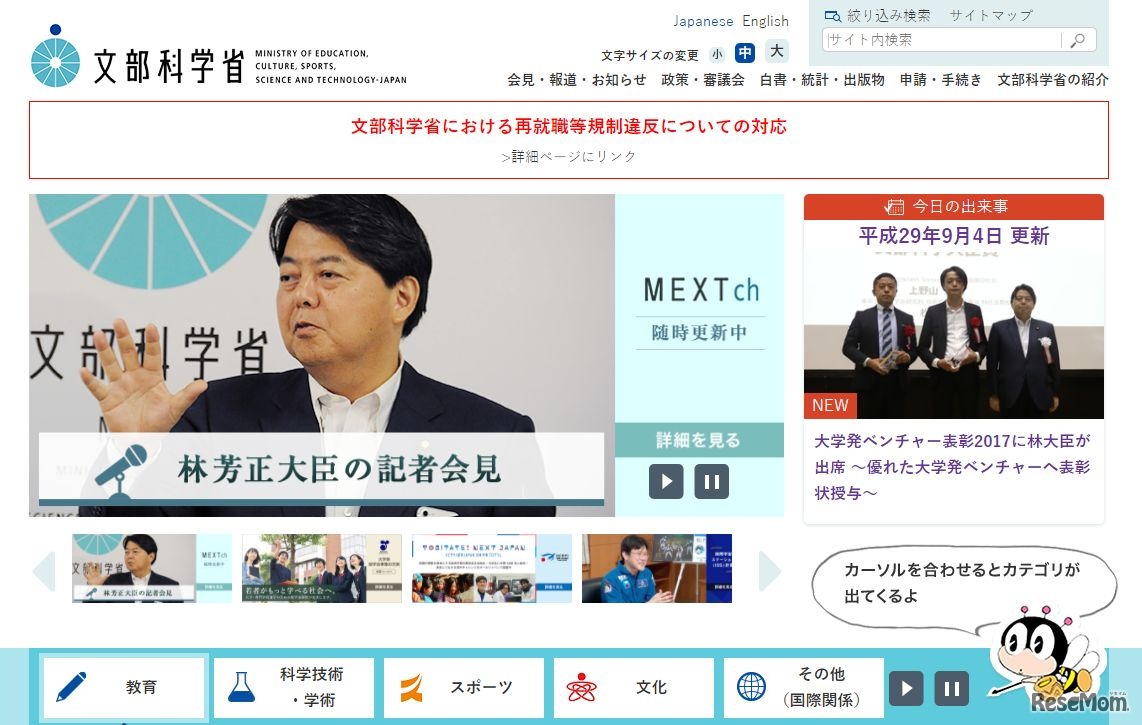Pause the bottom category banner rotation
The width and height of the screenshot is (1142, 725).
pos(951,687)
